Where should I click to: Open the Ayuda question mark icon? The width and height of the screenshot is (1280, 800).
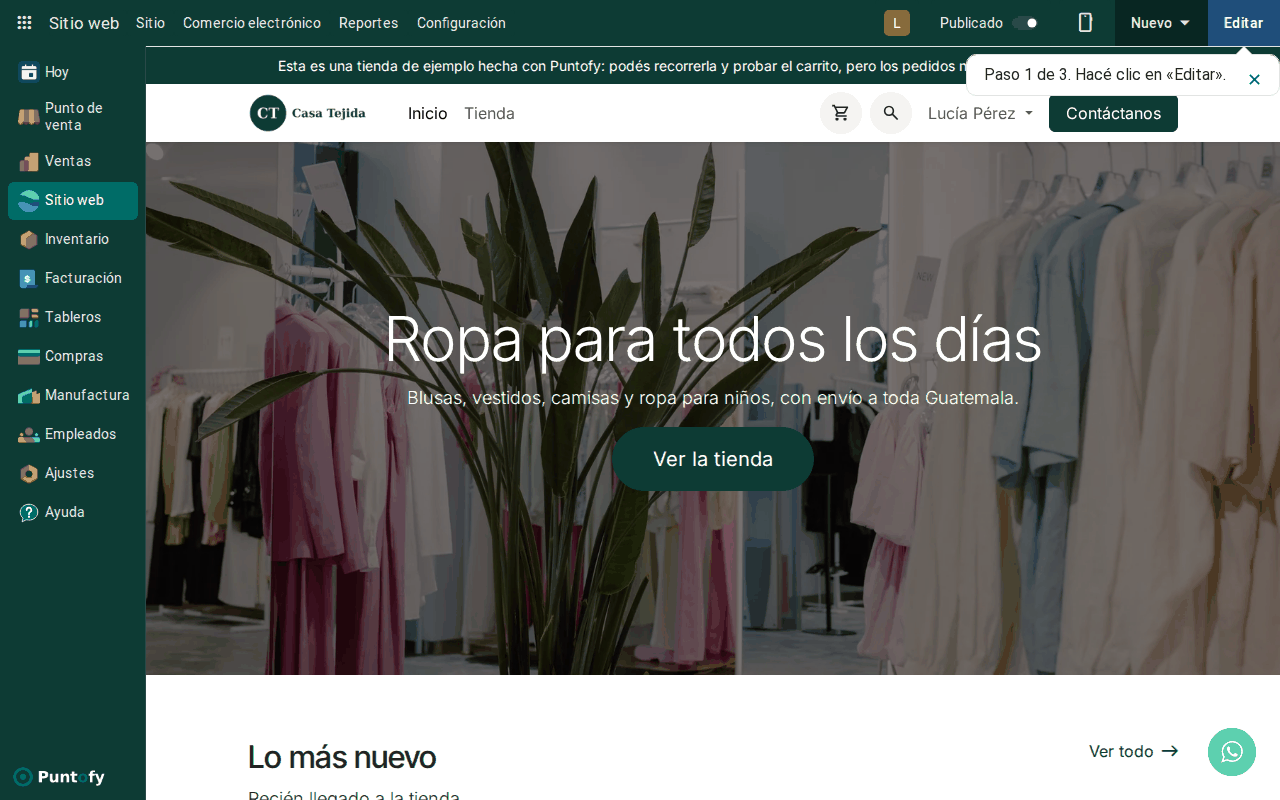(29, 512)
